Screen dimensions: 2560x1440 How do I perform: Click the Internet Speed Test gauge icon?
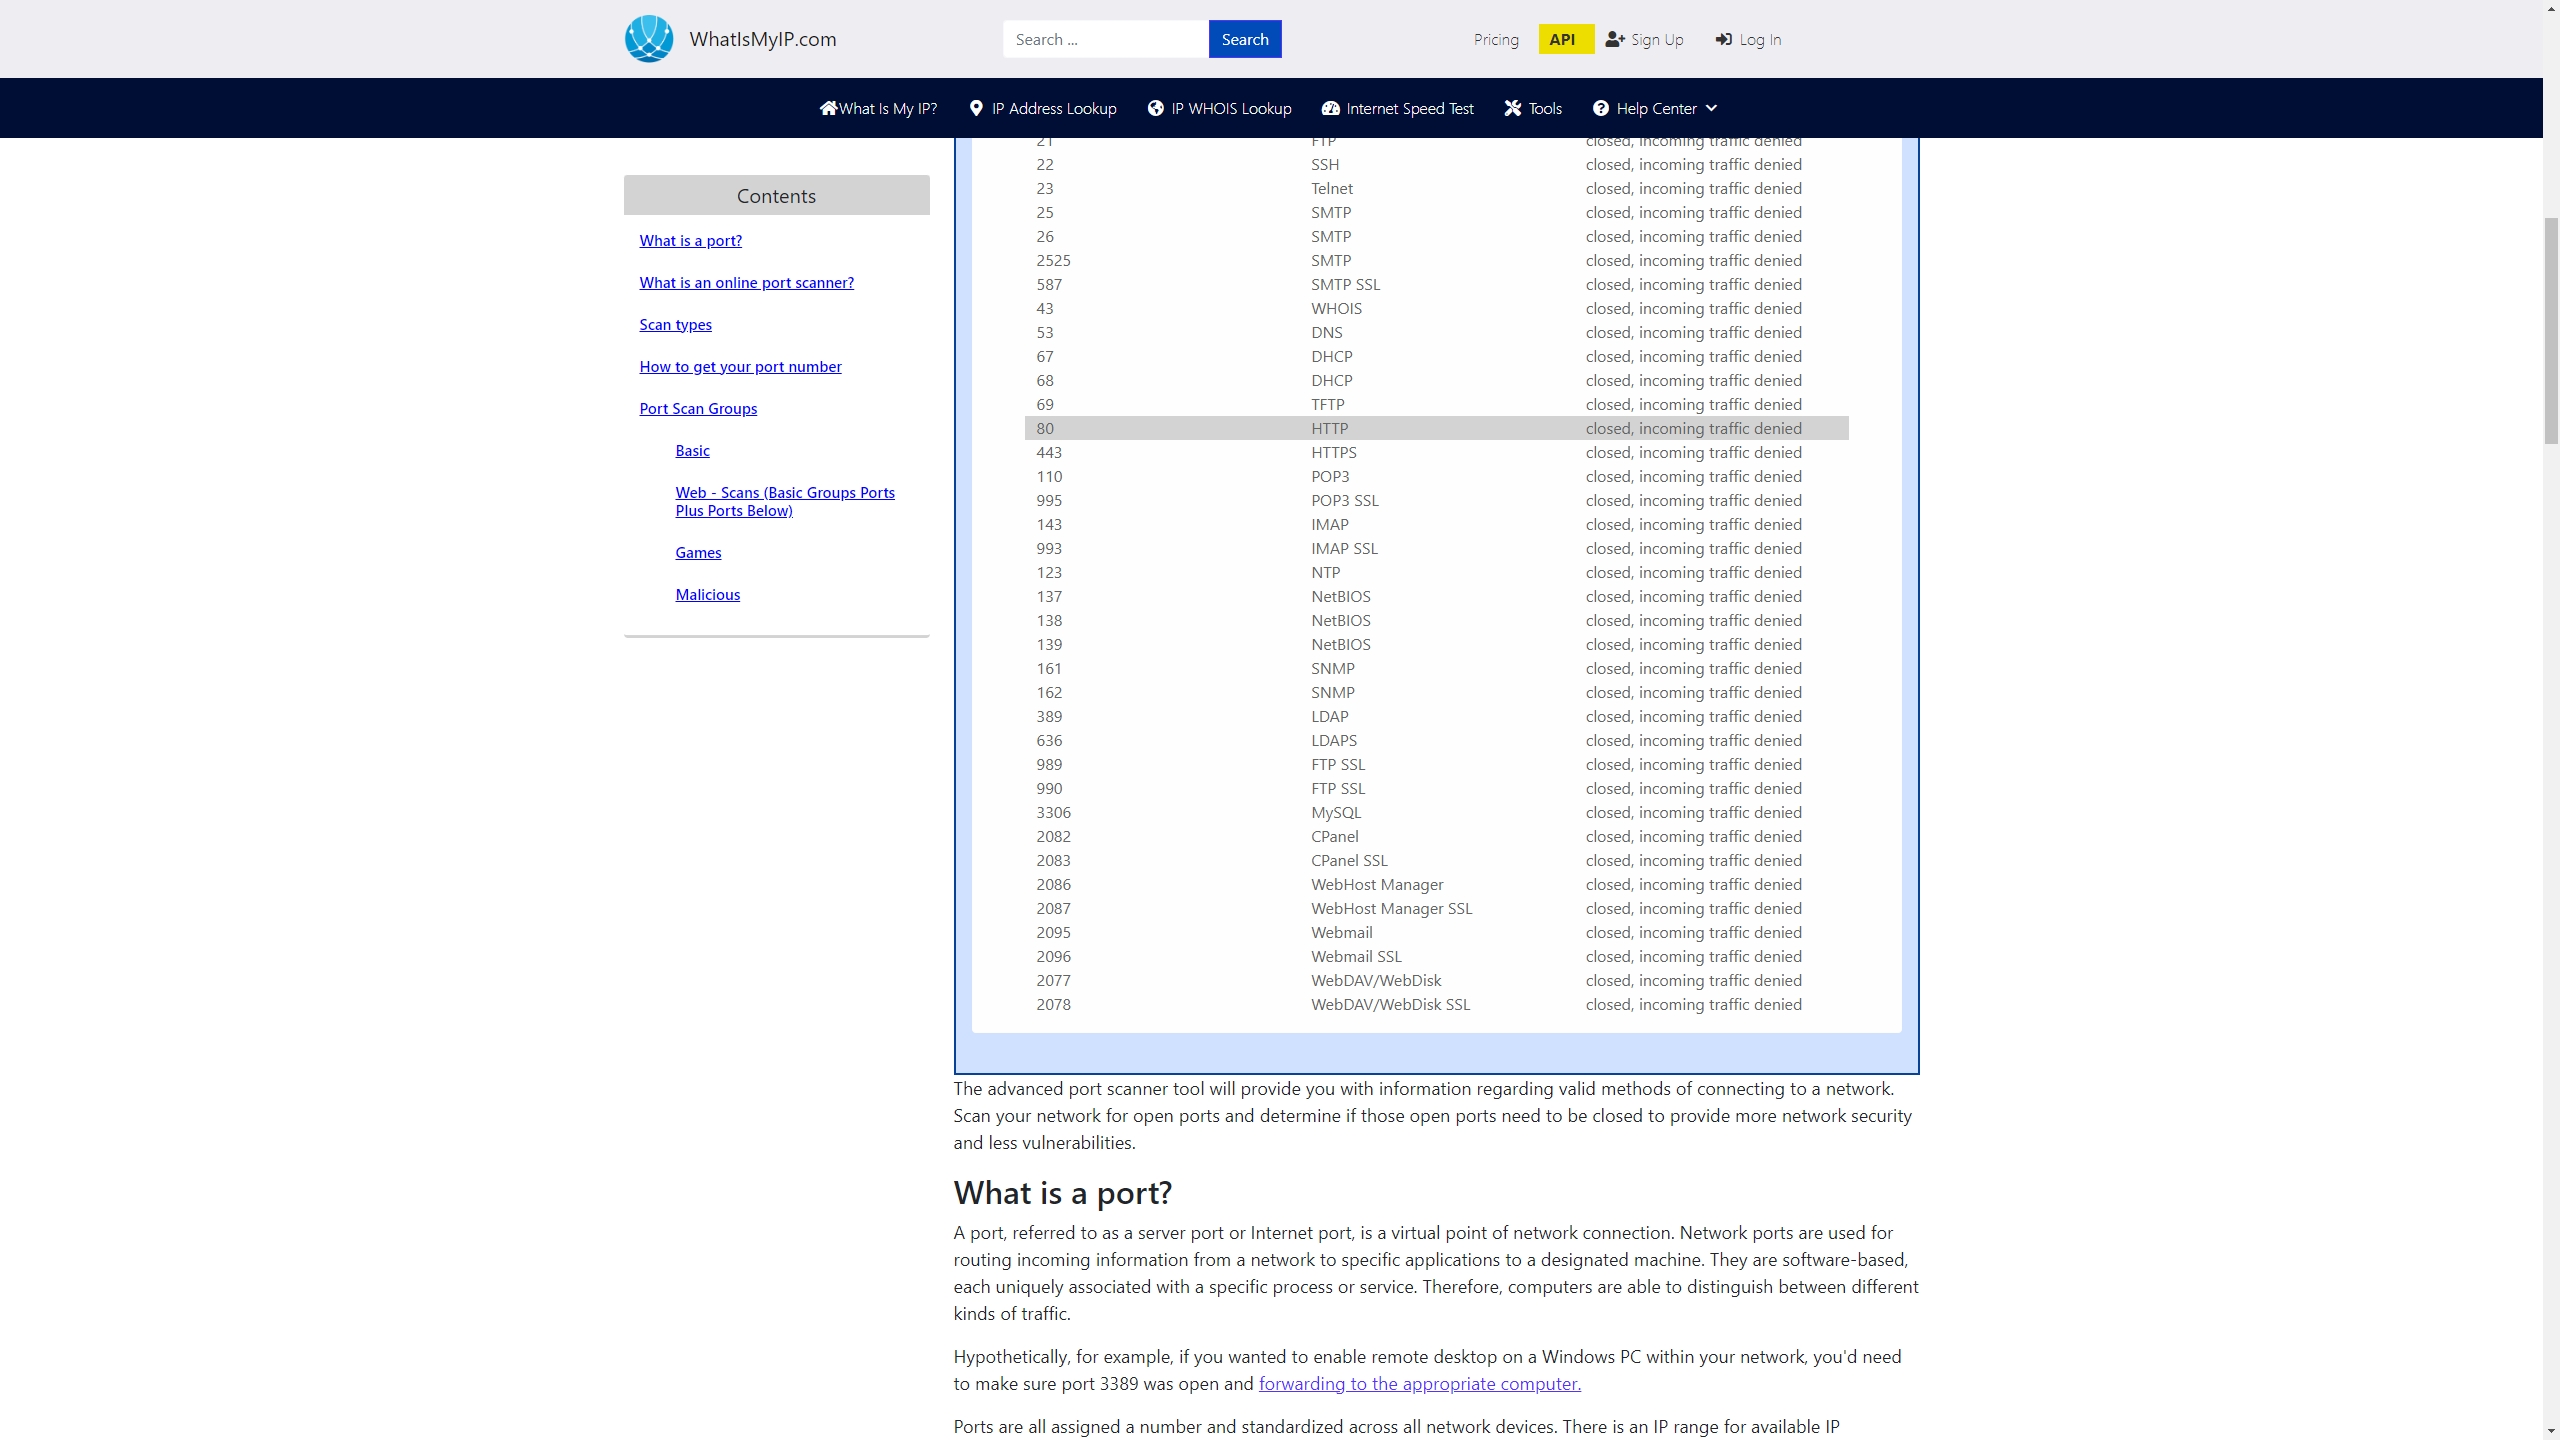coord(1330,108)
